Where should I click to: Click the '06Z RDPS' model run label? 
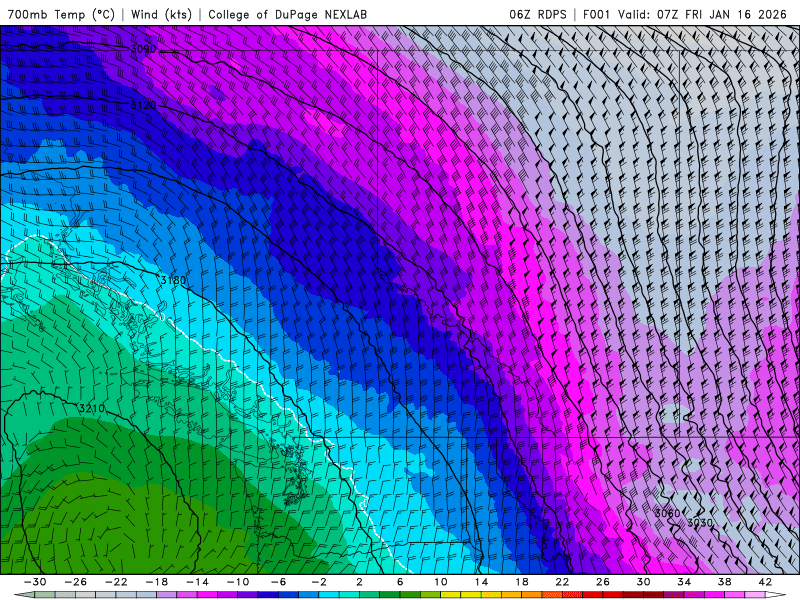pos(538,14)
